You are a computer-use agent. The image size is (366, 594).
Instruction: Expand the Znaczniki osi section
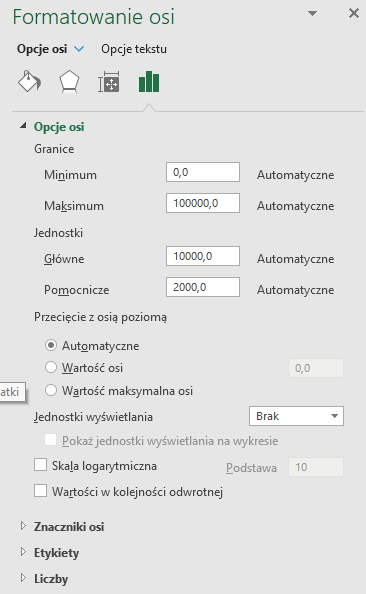(23, 526)
